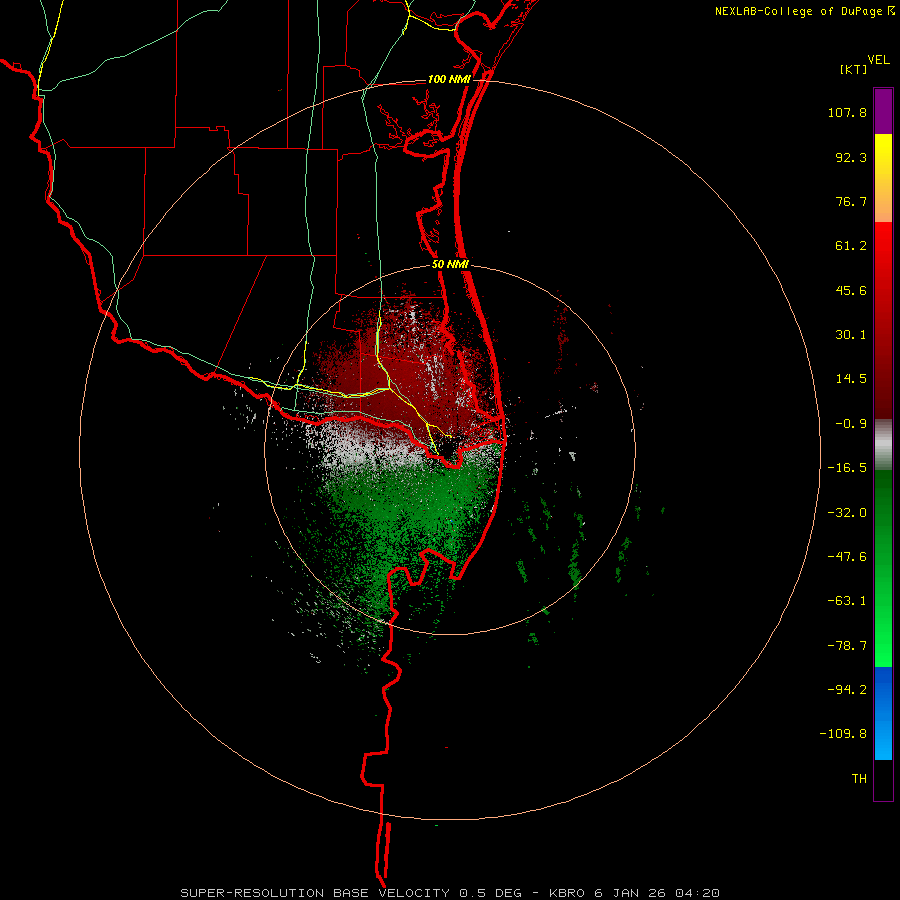The width and height of the screenshot is (900, 900).
Task: Click the 76.7 velocity scale value
Action: coord(851,201)
